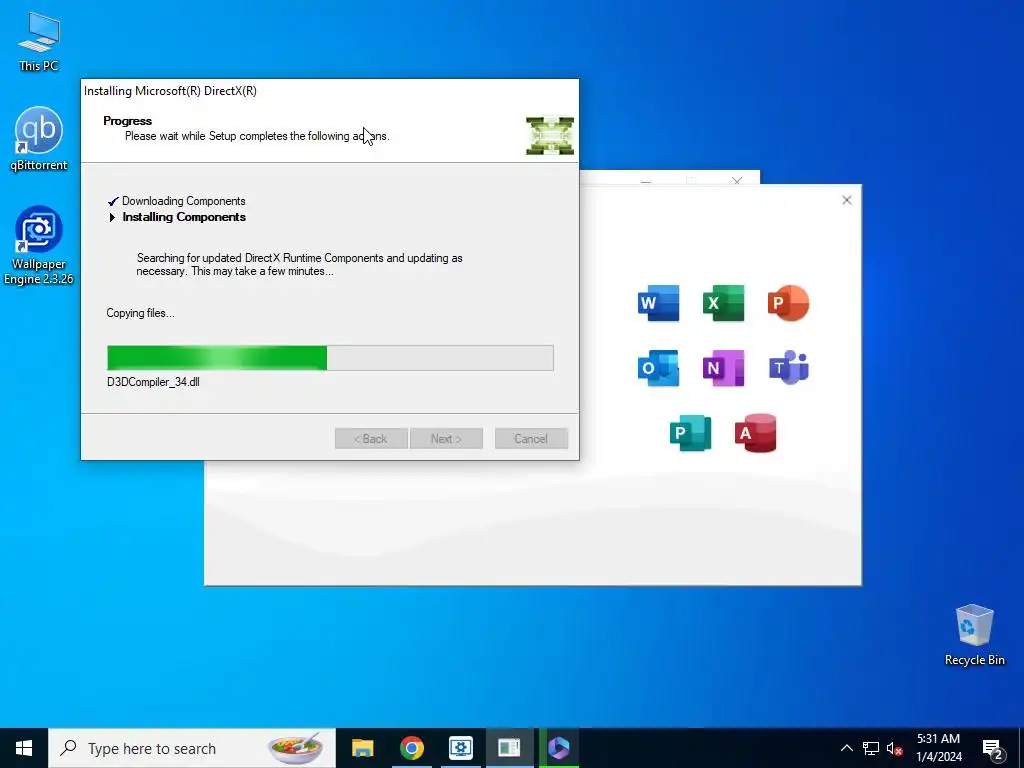Click the OneNote icon in Office window
The image size is (1024, 768).
coord(724,368)
